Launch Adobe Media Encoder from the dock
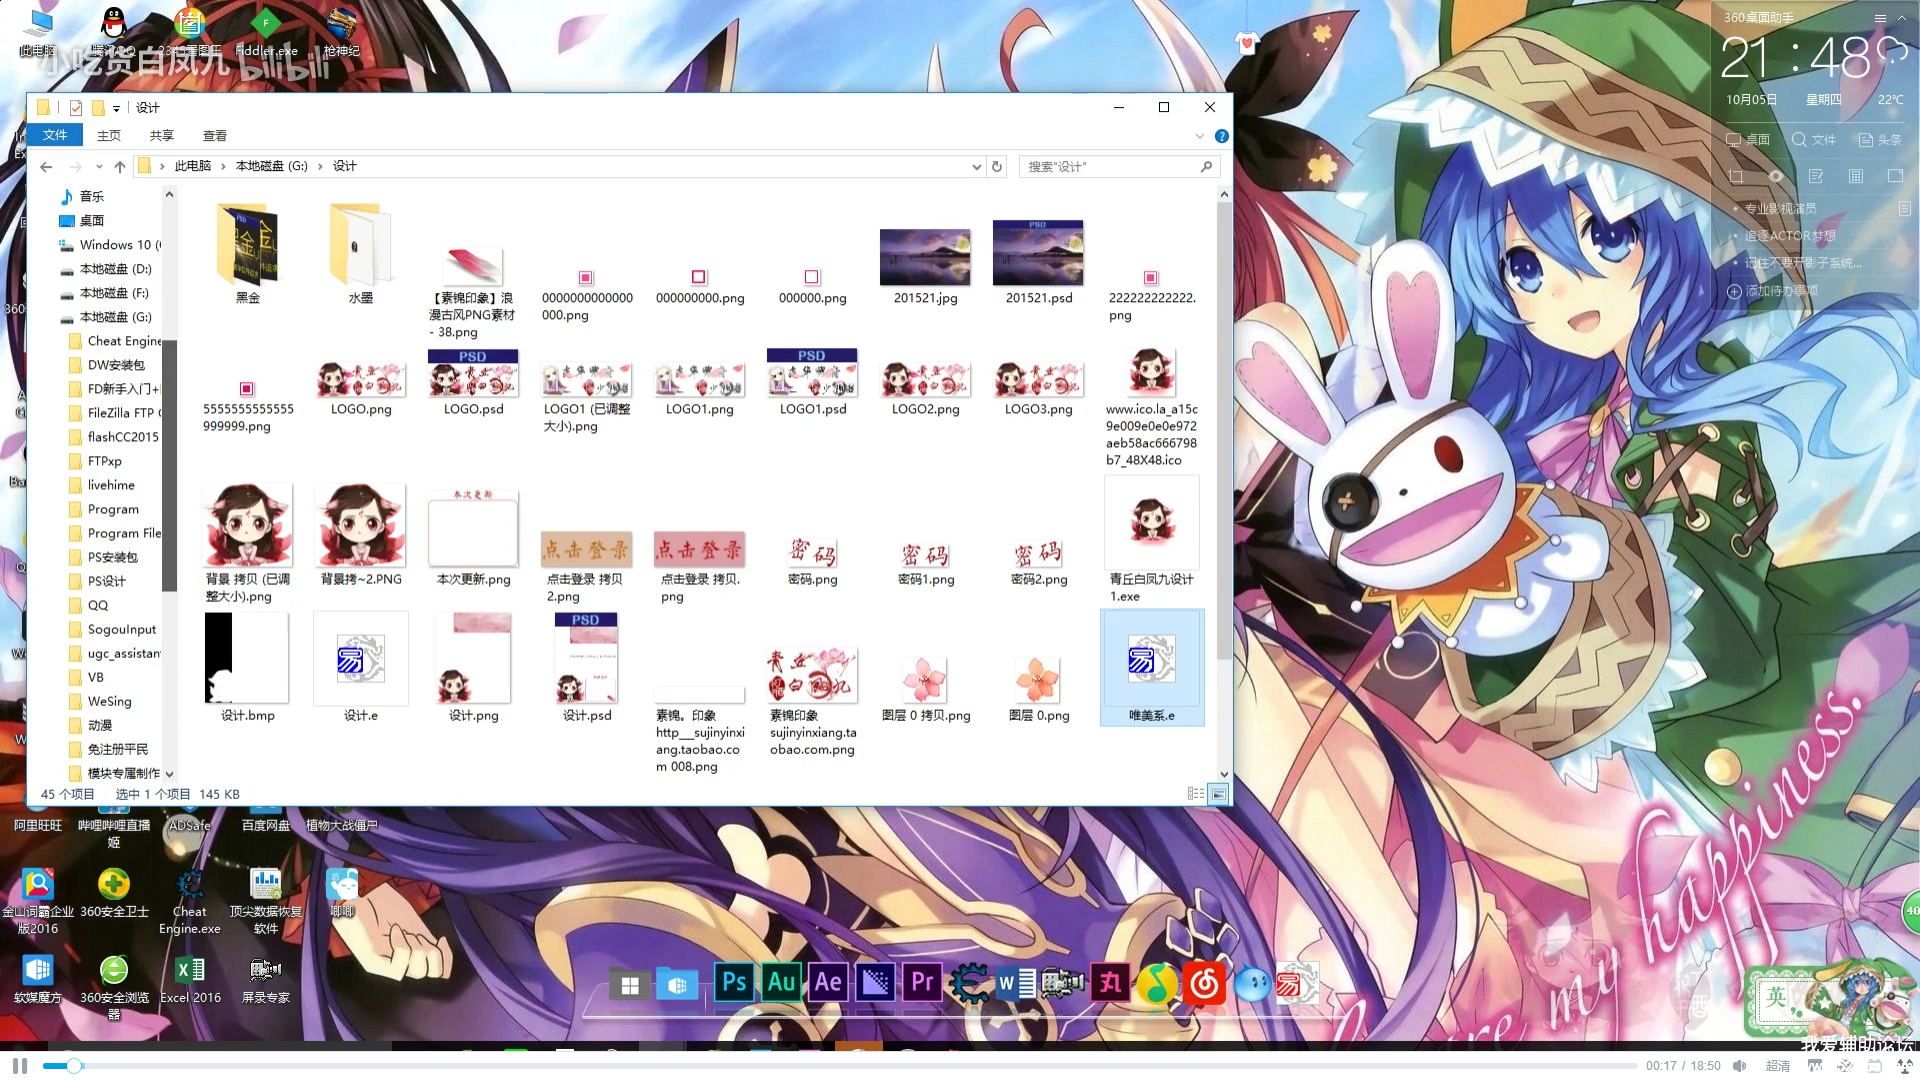1920x1080 pixels. (x=875, y=983)
